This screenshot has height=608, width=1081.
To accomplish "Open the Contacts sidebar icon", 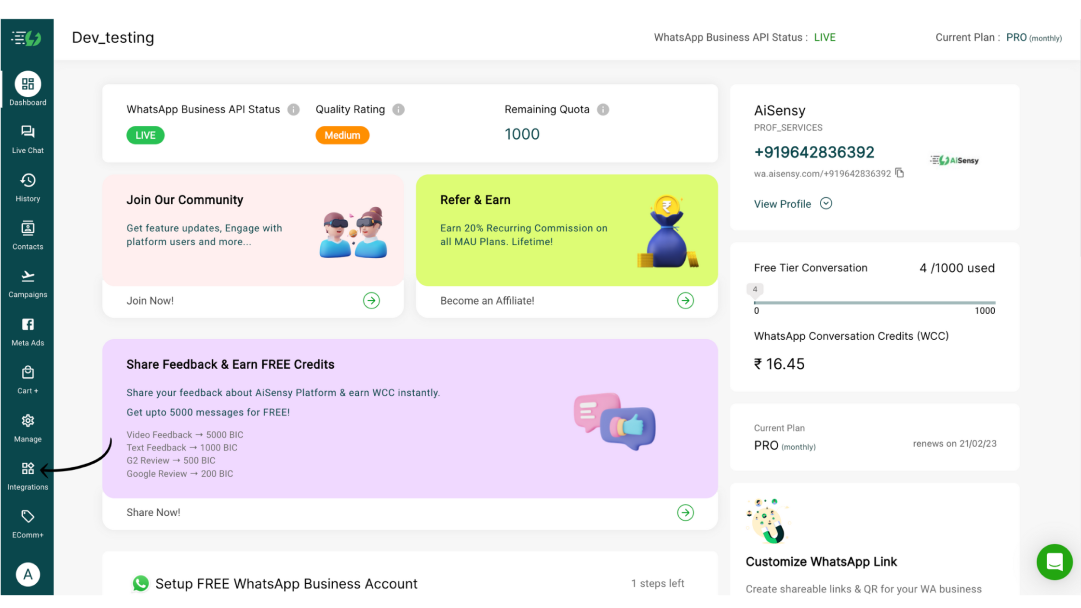I will tap(27, 229).
